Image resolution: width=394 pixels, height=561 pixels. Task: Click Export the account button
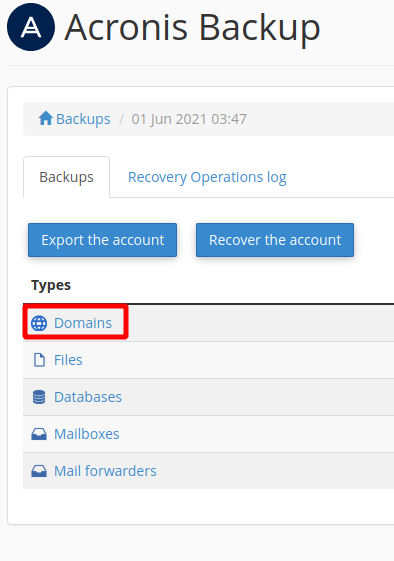pyautogui.click(x=102, y=240)
